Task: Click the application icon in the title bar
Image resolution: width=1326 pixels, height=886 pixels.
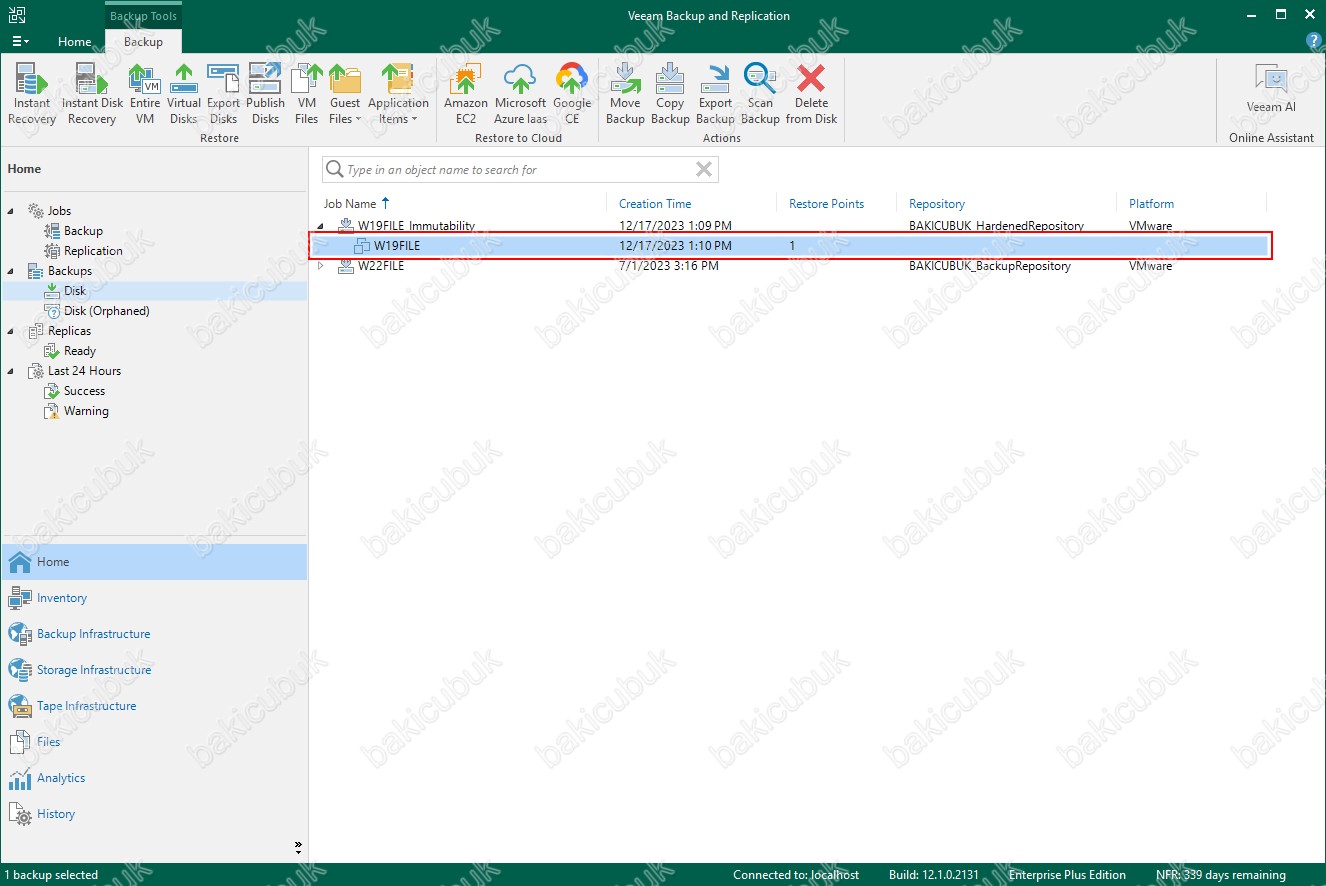Action: click(x=17, y=15)
